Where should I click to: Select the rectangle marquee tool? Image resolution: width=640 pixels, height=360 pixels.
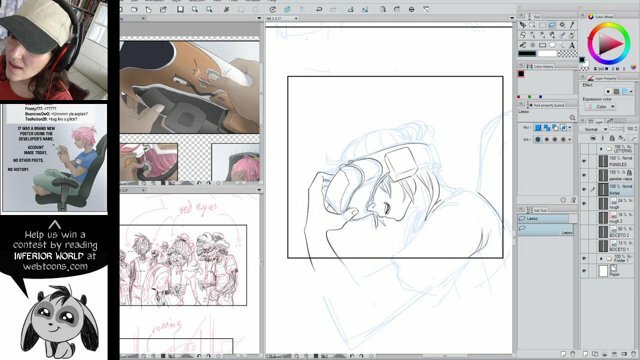(542, 25)
